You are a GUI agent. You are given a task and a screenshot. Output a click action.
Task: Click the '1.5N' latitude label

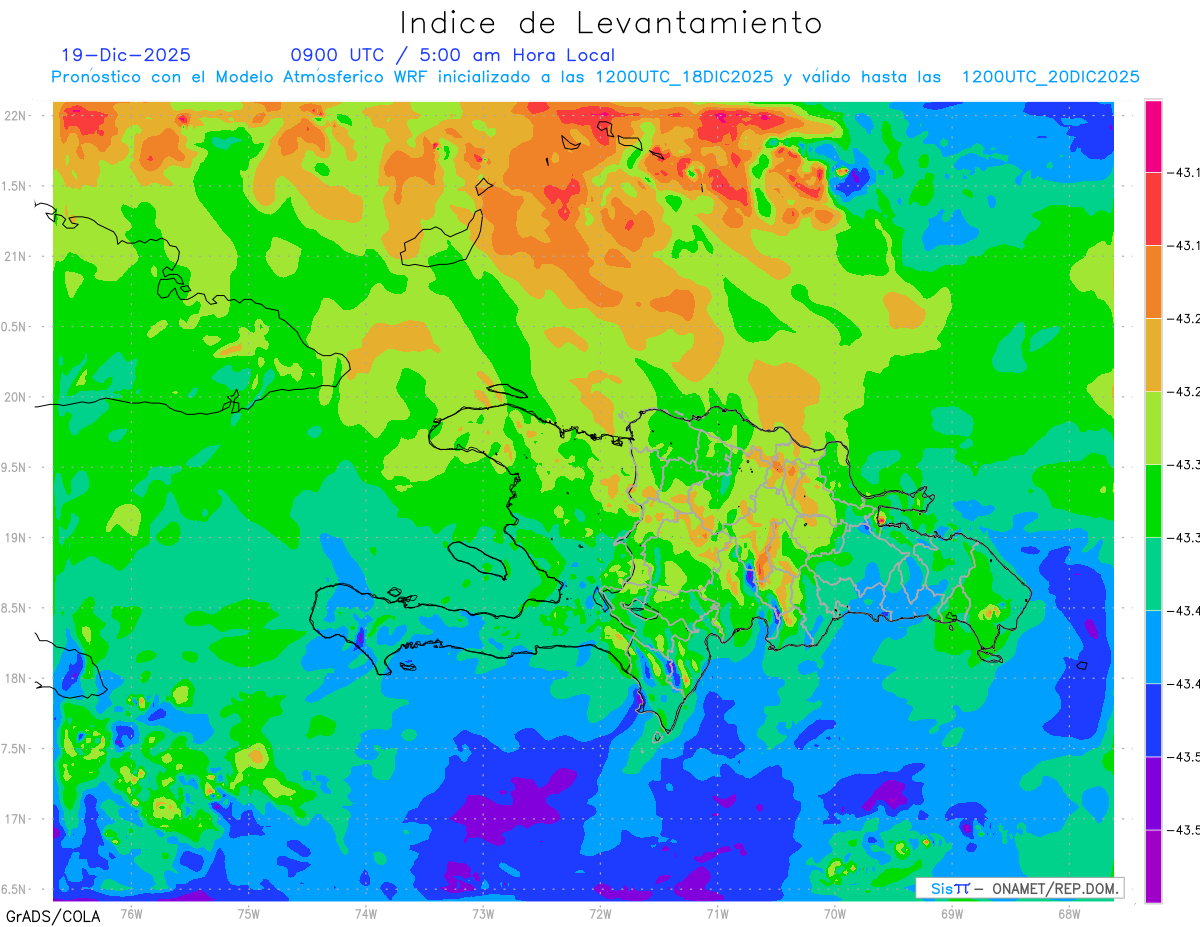[16, 186]
